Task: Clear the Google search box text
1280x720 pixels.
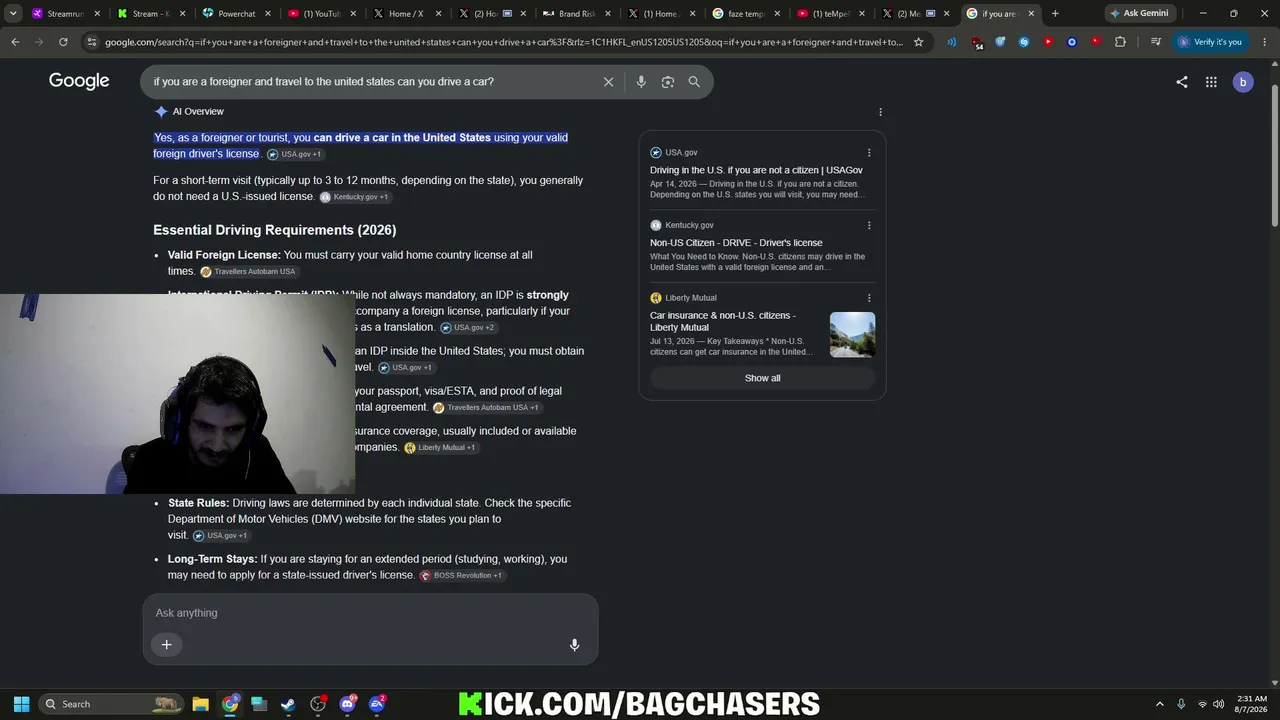Action: point(608,82)
